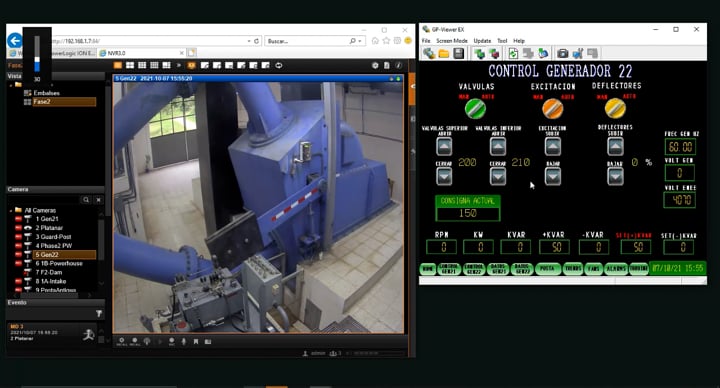
Task: Click the camera list search magnifier icon
Action: 86,200
